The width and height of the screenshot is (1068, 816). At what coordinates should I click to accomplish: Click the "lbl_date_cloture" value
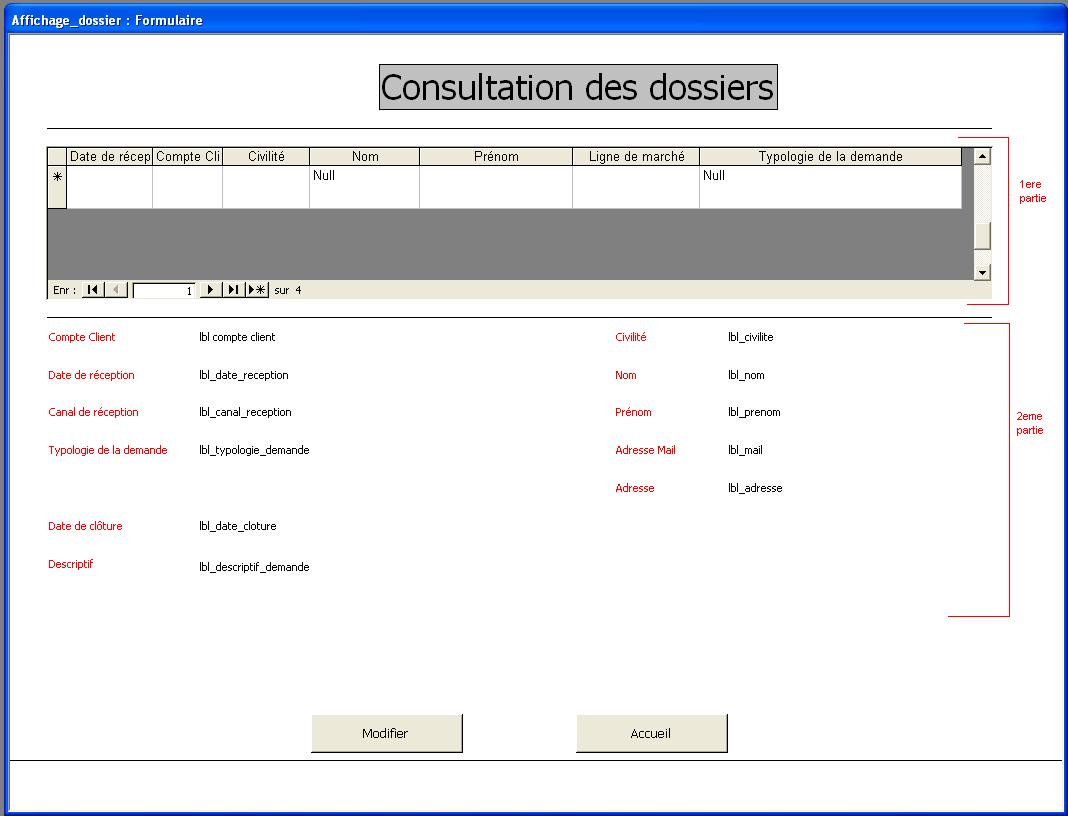pos(238,526)
